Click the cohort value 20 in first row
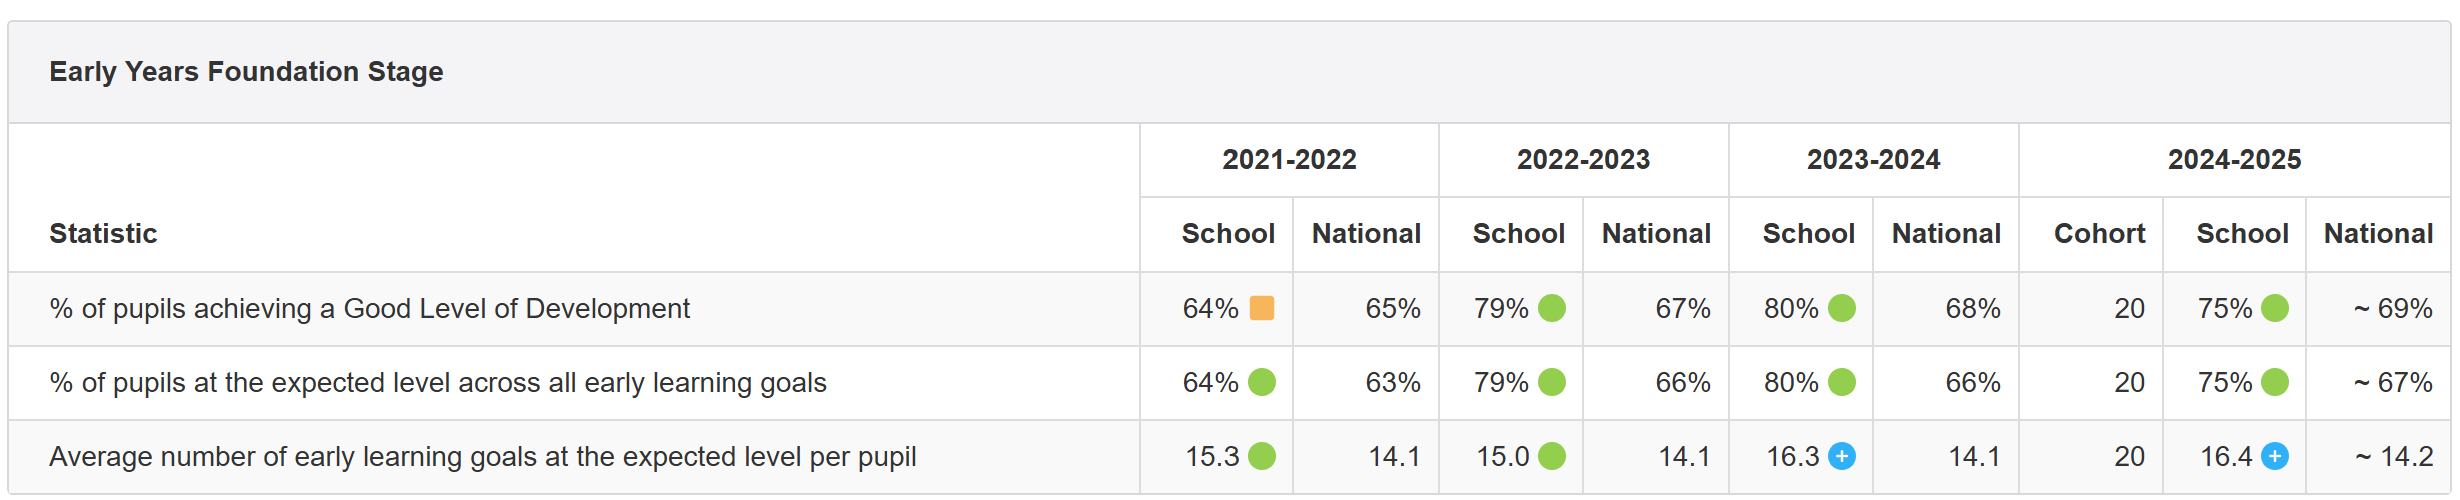The width and height of the screenshot is (2460, 500). click(2129, 308)
